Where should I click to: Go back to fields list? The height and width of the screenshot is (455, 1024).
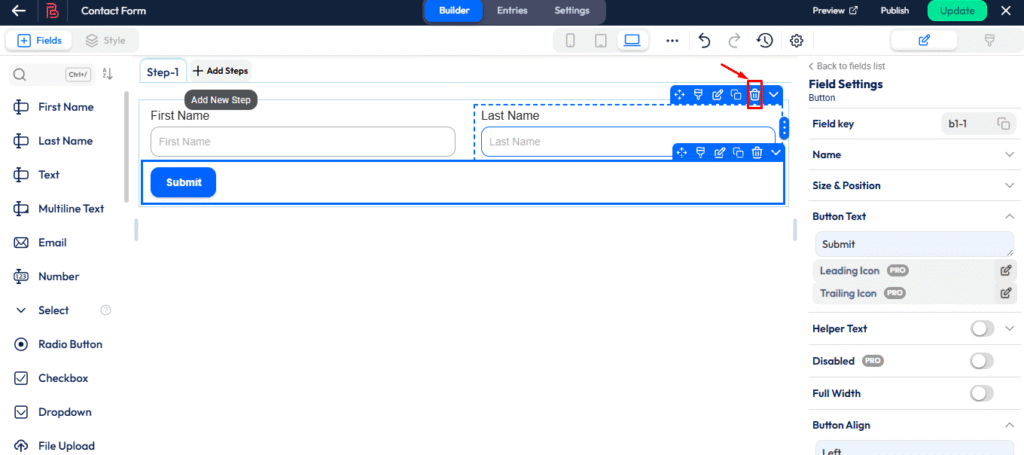pos(846,67)
